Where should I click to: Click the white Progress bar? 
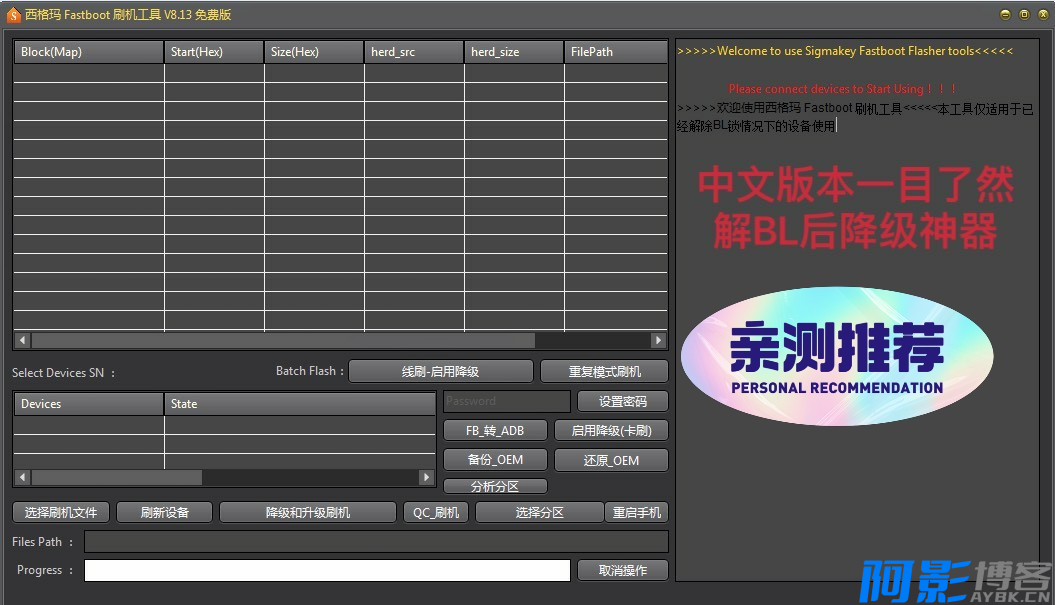point(328,570)
